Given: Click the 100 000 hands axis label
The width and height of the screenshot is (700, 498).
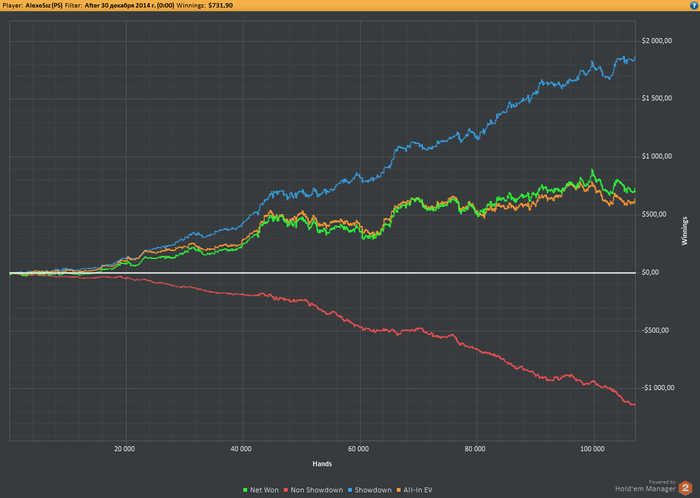Looking at the screenshot, I should (x=592, y=449).
